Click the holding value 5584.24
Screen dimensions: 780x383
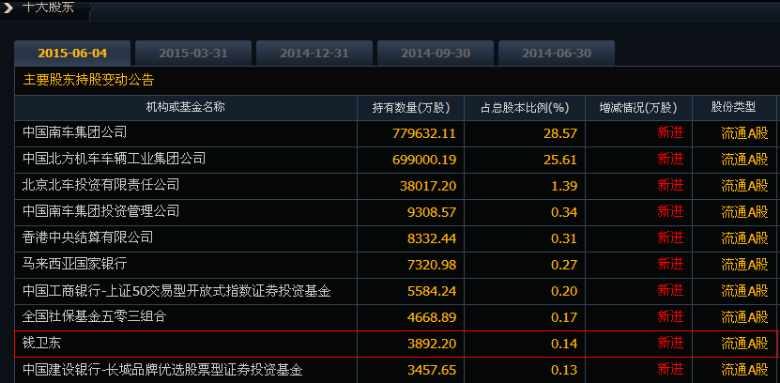click(431, 291)
